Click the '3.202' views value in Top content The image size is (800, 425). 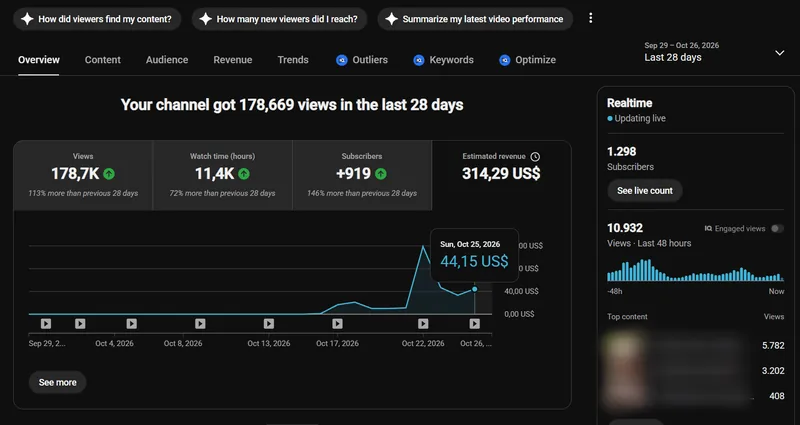[773, 371]
